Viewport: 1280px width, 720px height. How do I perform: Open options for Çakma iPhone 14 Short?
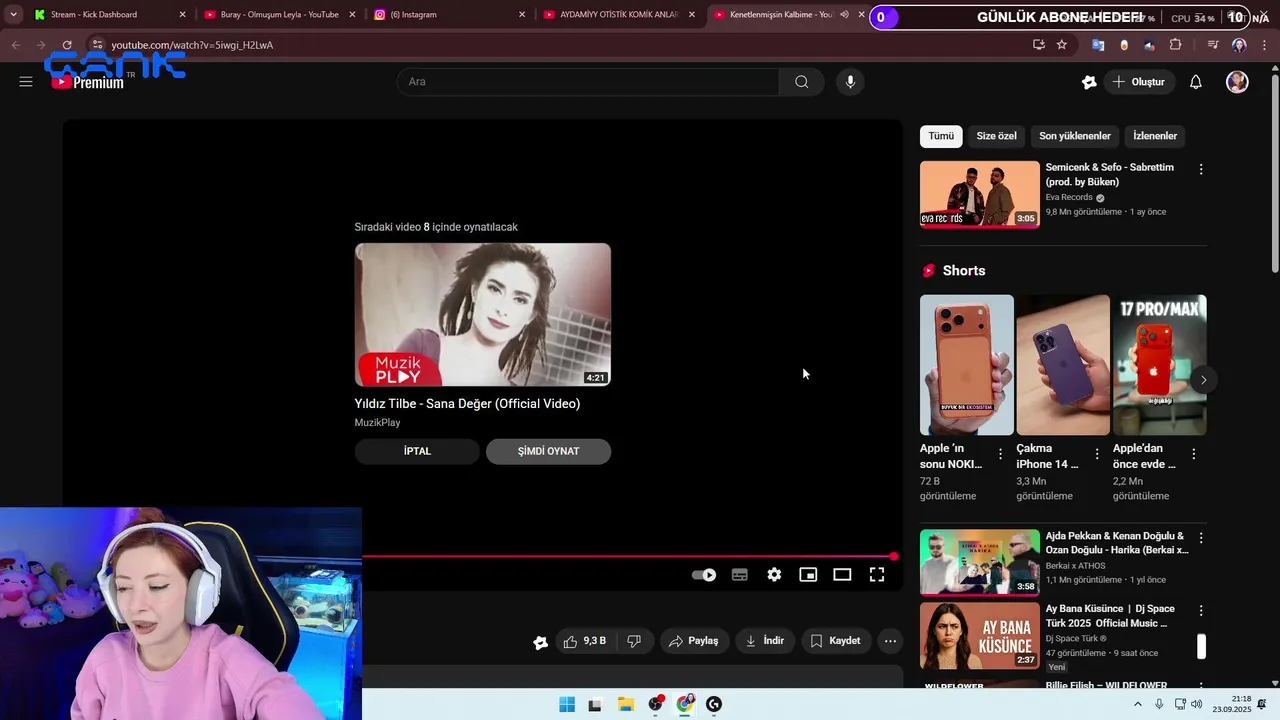(x=1097, y=454)
